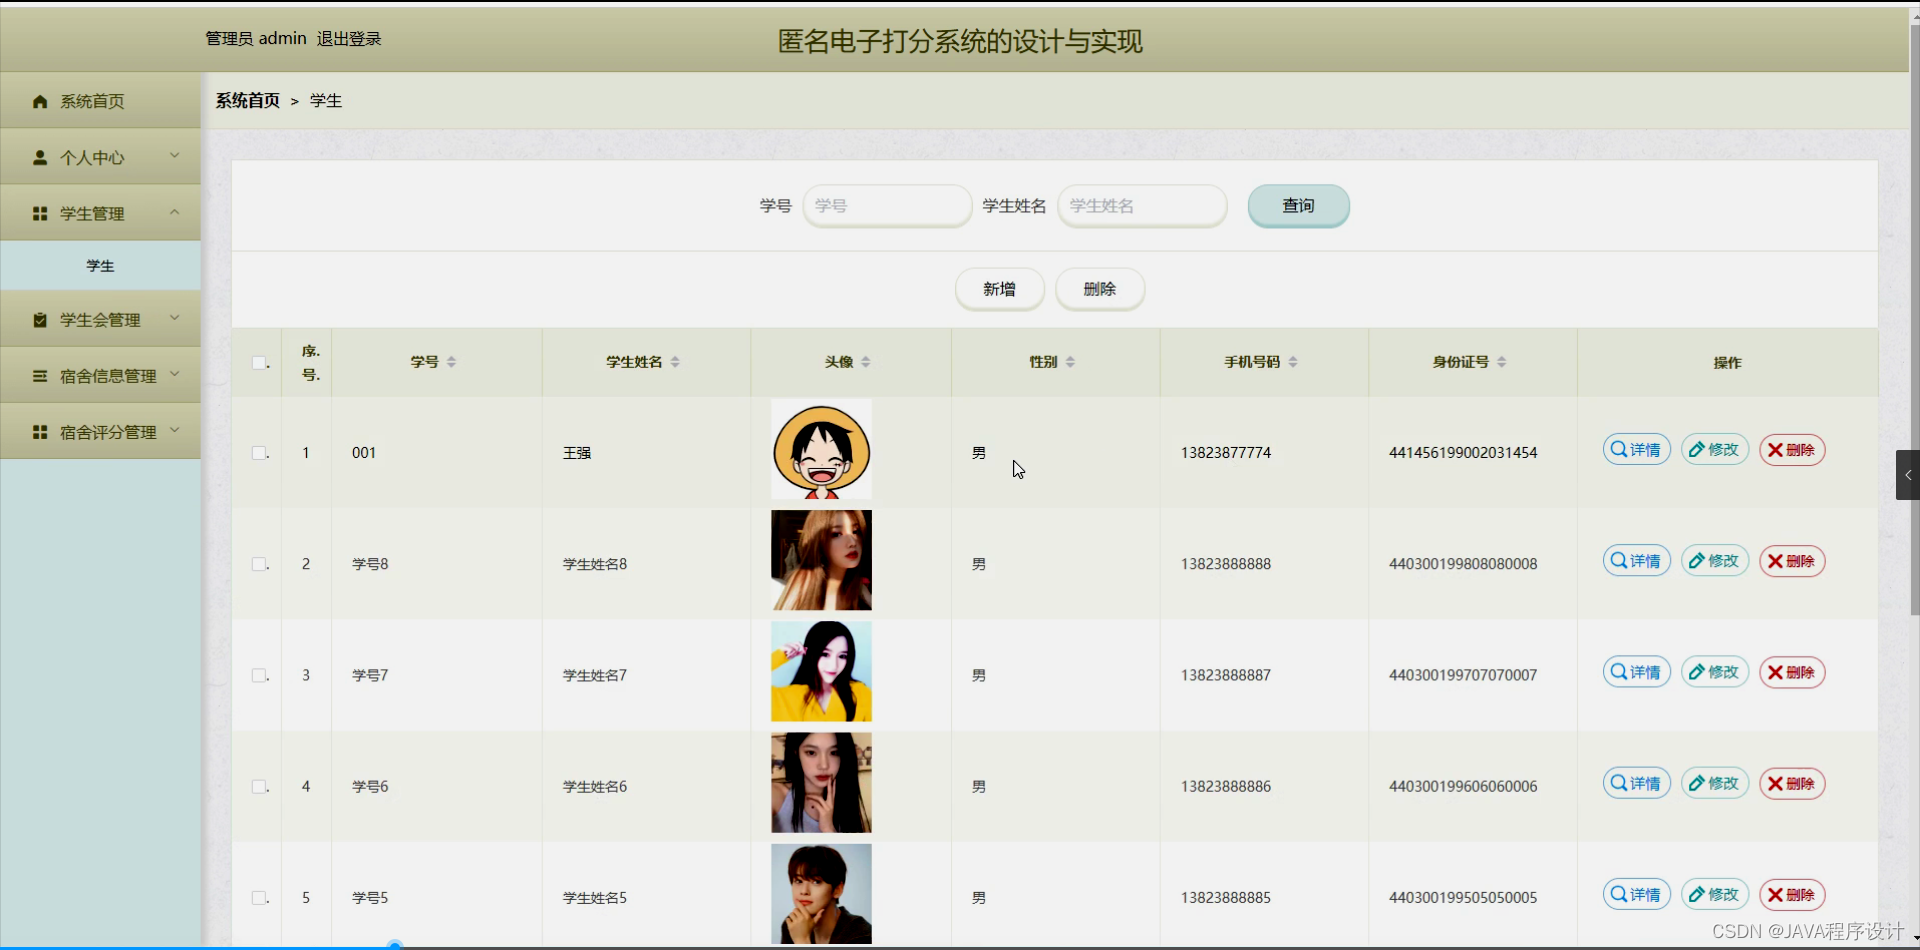
Task: Open 王强's cartoon avatar thumbnail
Action: pos(821,449)
